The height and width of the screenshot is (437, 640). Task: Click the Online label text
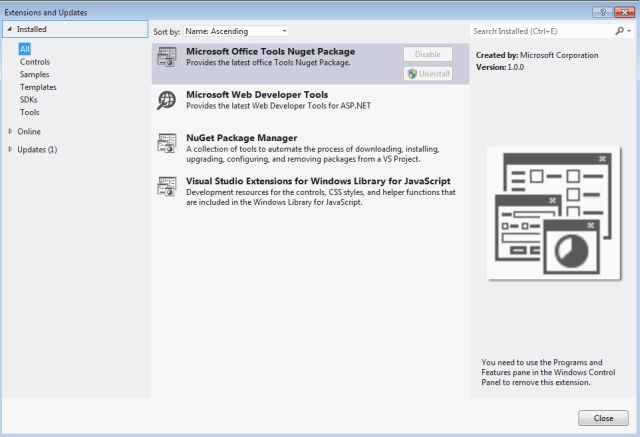coord(29,131)
